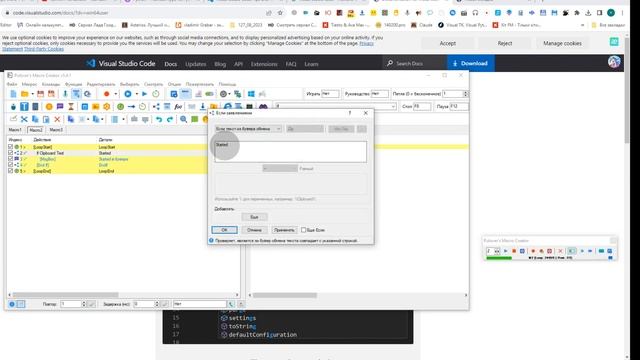Create a new macro file via toolbar
Viewport: 640px width, 360px height.
pyautogui.click(x=13, y=94)
